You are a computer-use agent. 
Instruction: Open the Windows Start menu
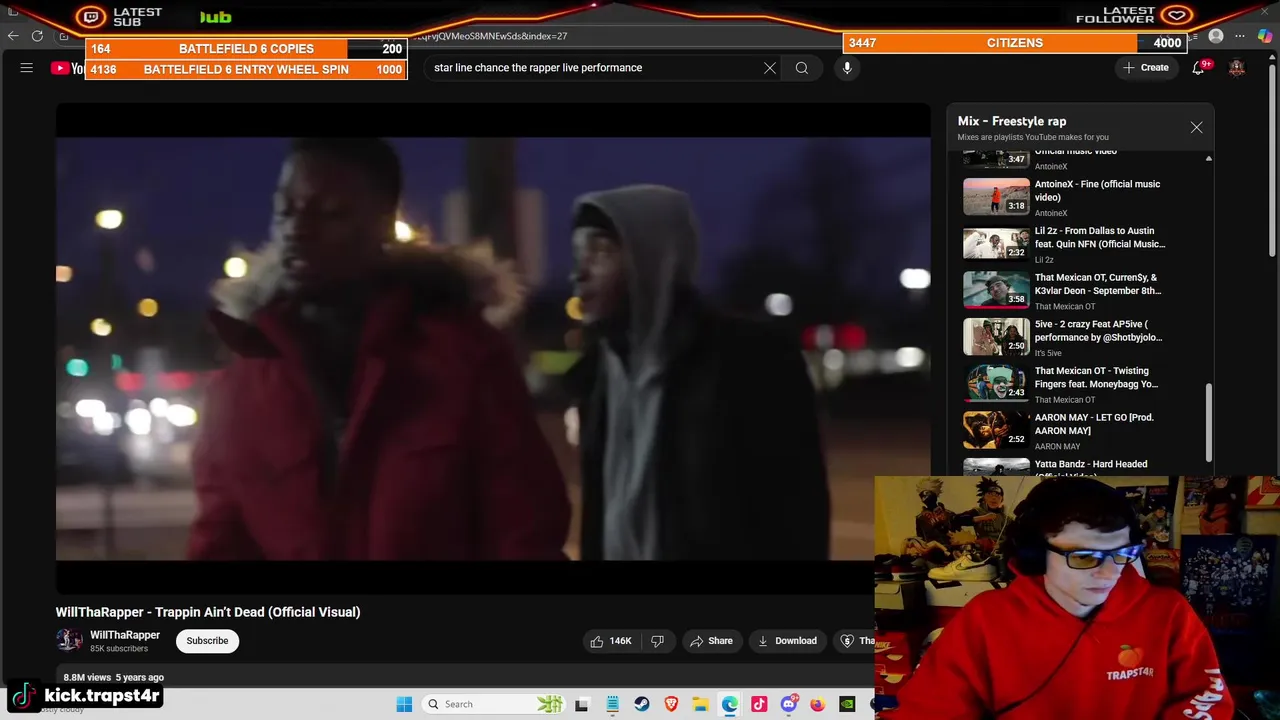pyautogui.click(x=404, y=704)
